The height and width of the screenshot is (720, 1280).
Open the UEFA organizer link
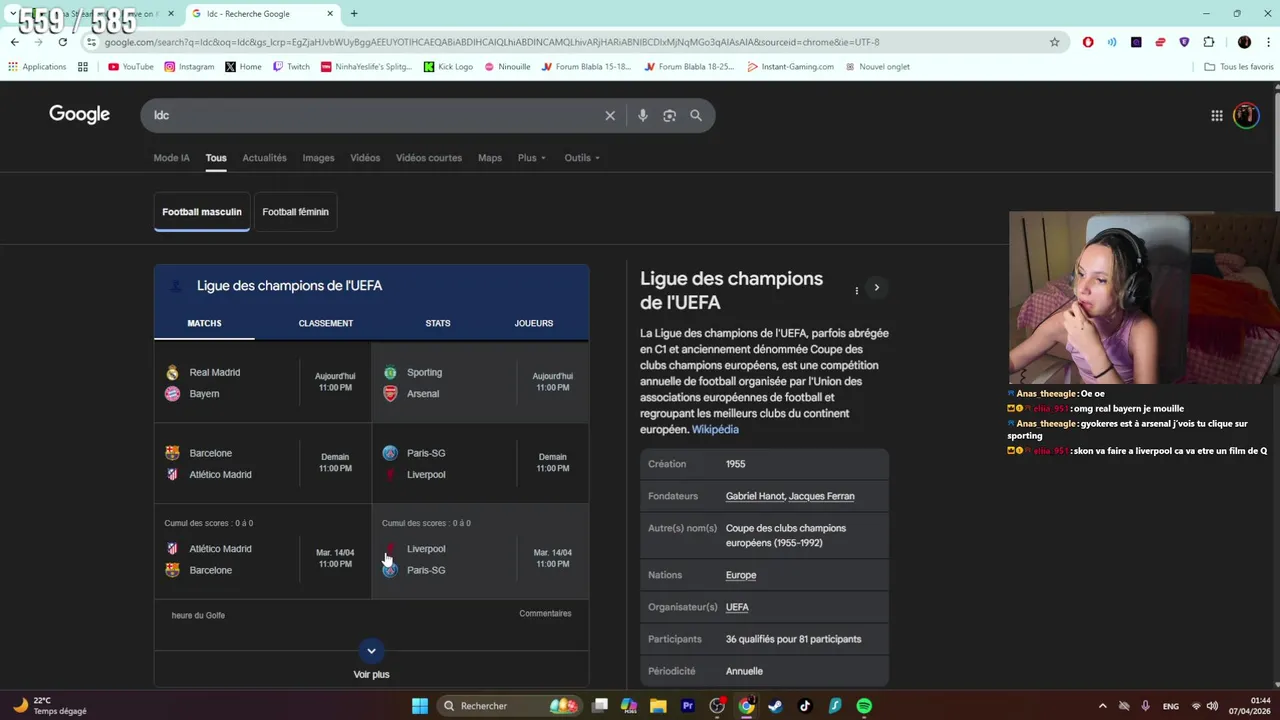(737, 607)
